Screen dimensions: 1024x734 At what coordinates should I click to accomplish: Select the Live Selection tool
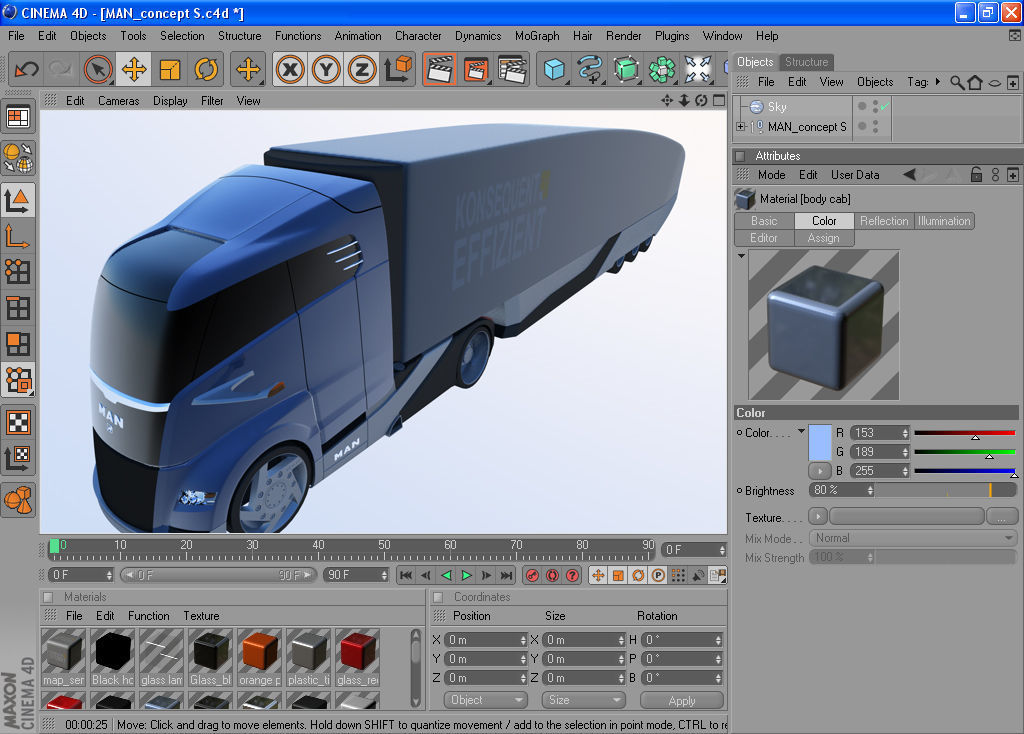point(98,69)
